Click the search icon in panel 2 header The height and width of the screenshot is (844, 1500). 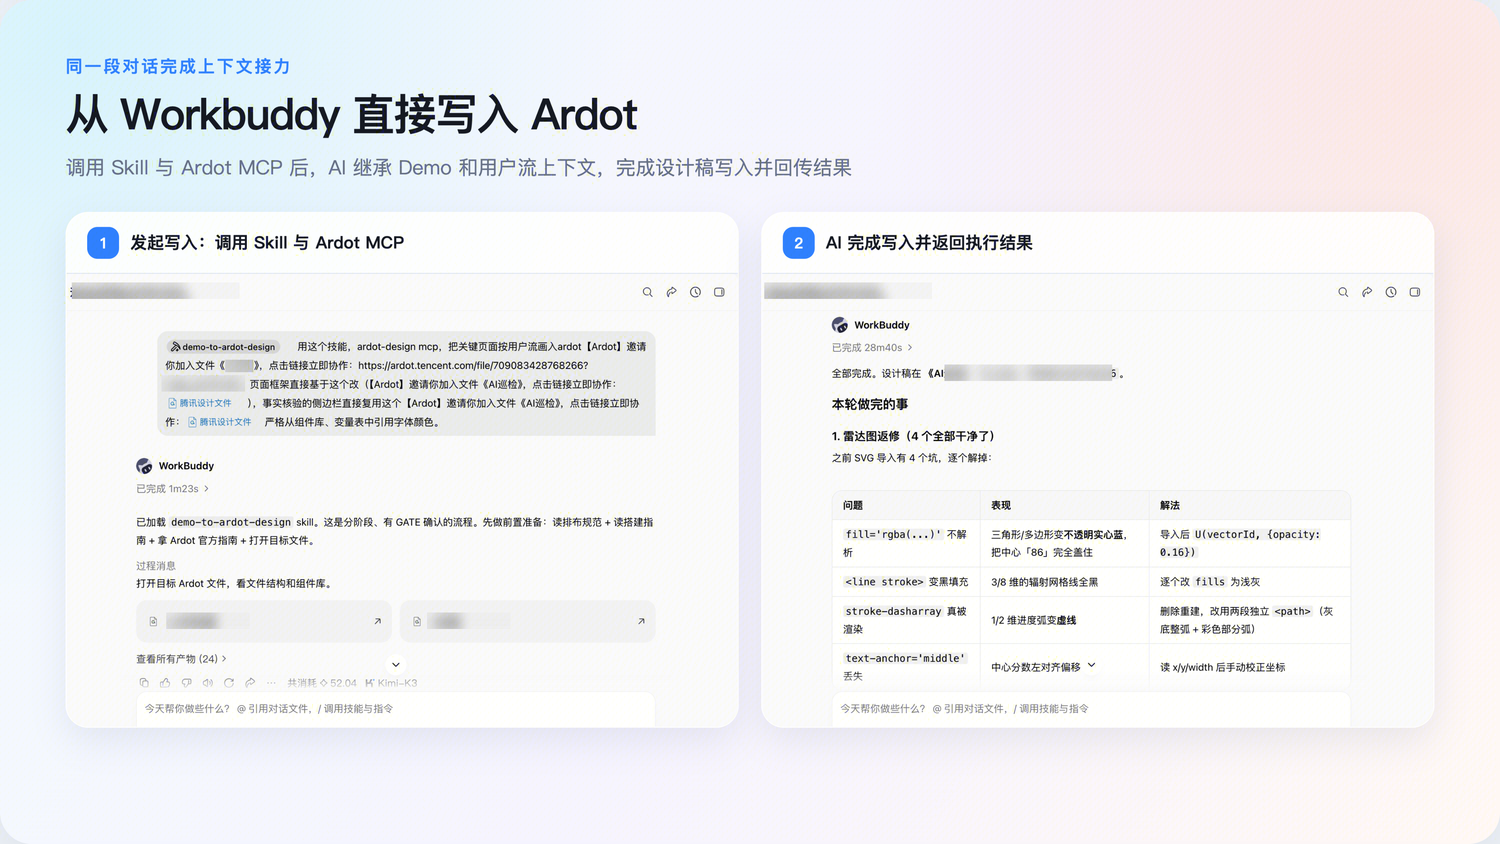coord(1343,292)
